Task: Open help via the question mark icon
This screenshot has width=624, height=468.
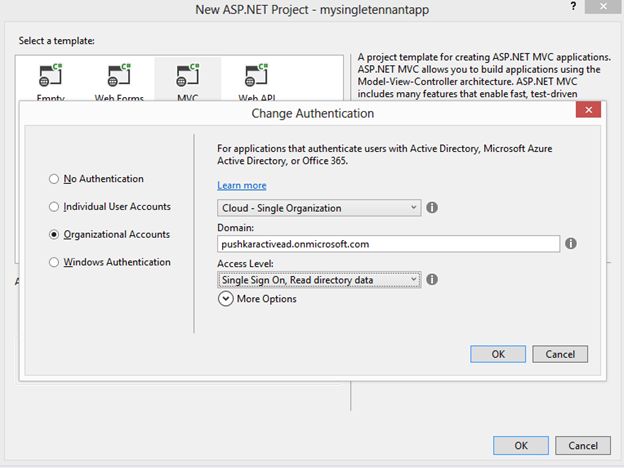Action: click(x=573, y=6)
